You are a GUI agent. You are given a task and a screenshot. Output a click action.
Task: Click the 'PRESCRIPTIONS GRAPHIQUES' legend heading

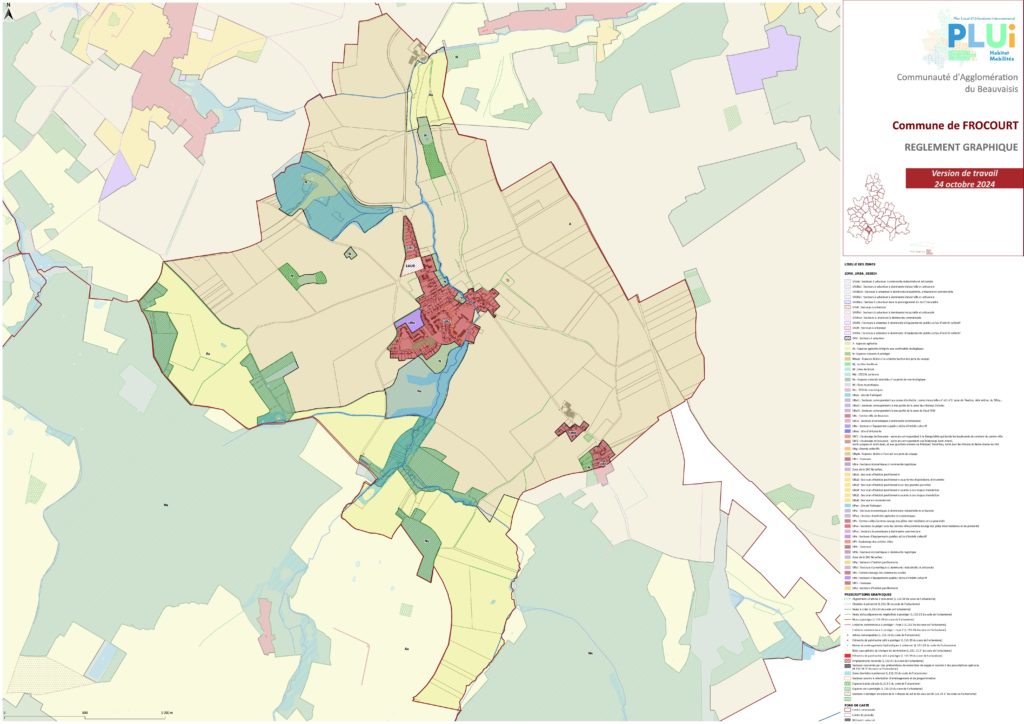pyautogui.click(x=868, y=594)
